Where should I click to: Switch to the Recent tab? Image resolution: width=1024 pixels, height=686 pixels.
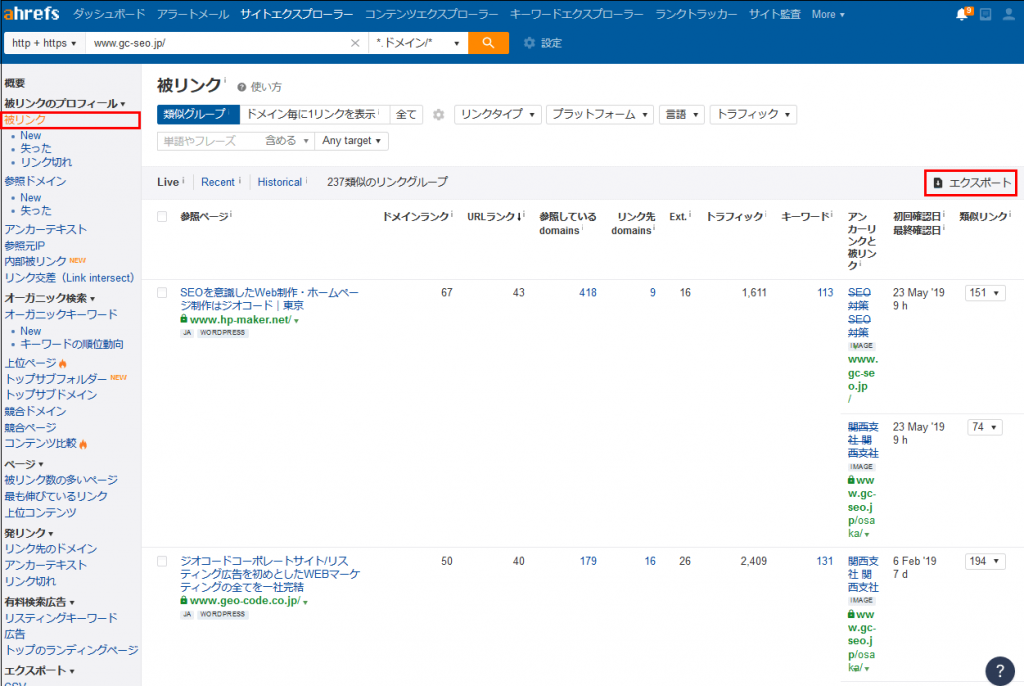[x=217, y=182]
